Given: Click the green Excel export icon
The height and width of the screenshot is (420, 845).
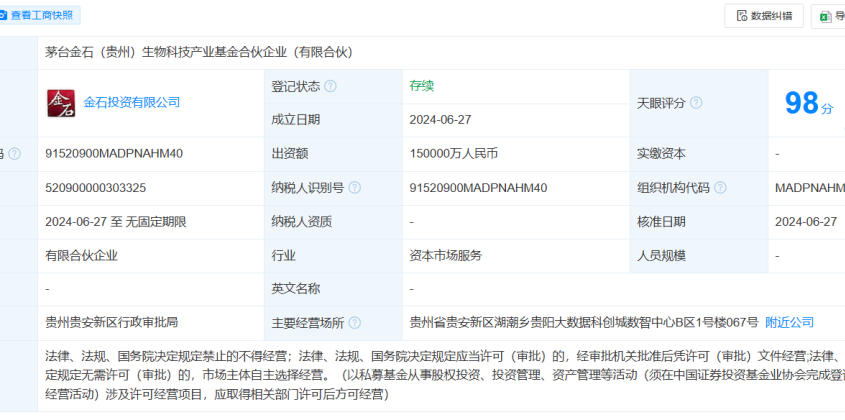Looking at the screenshot, I should (x=825, y=16).
